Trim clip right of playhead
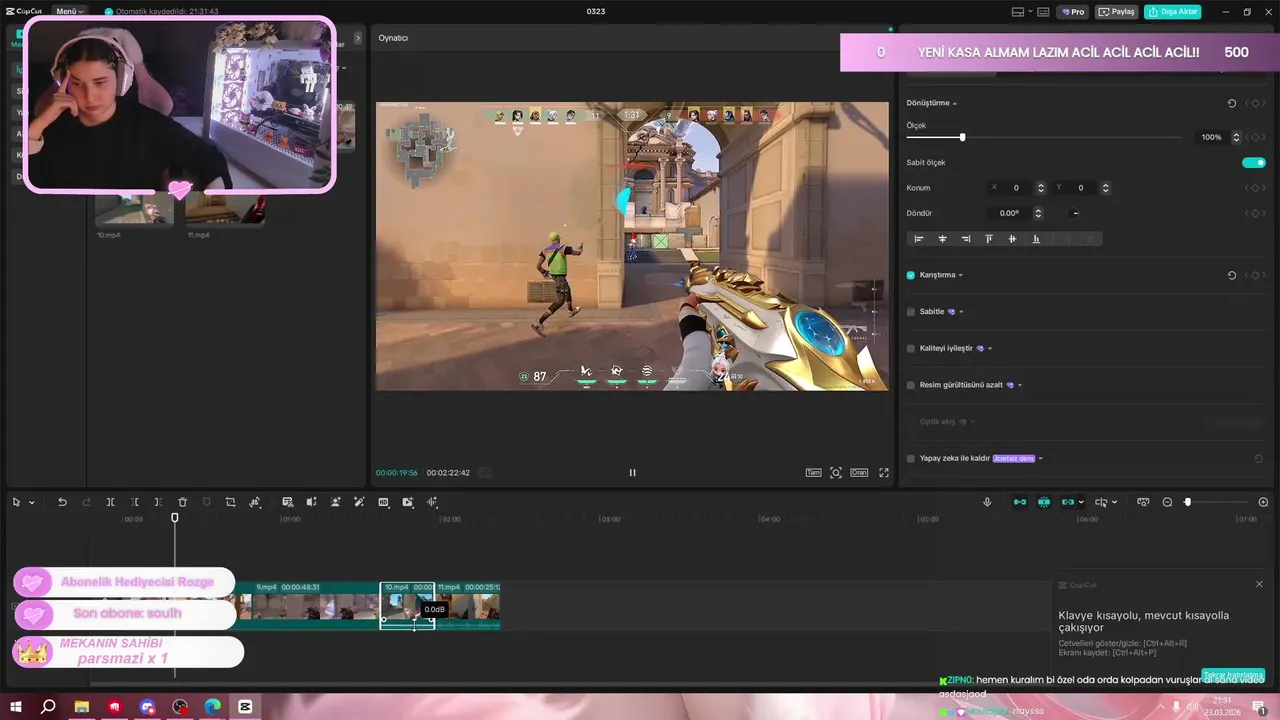Viewport: 1280px width, 720px height. (158, 502)
